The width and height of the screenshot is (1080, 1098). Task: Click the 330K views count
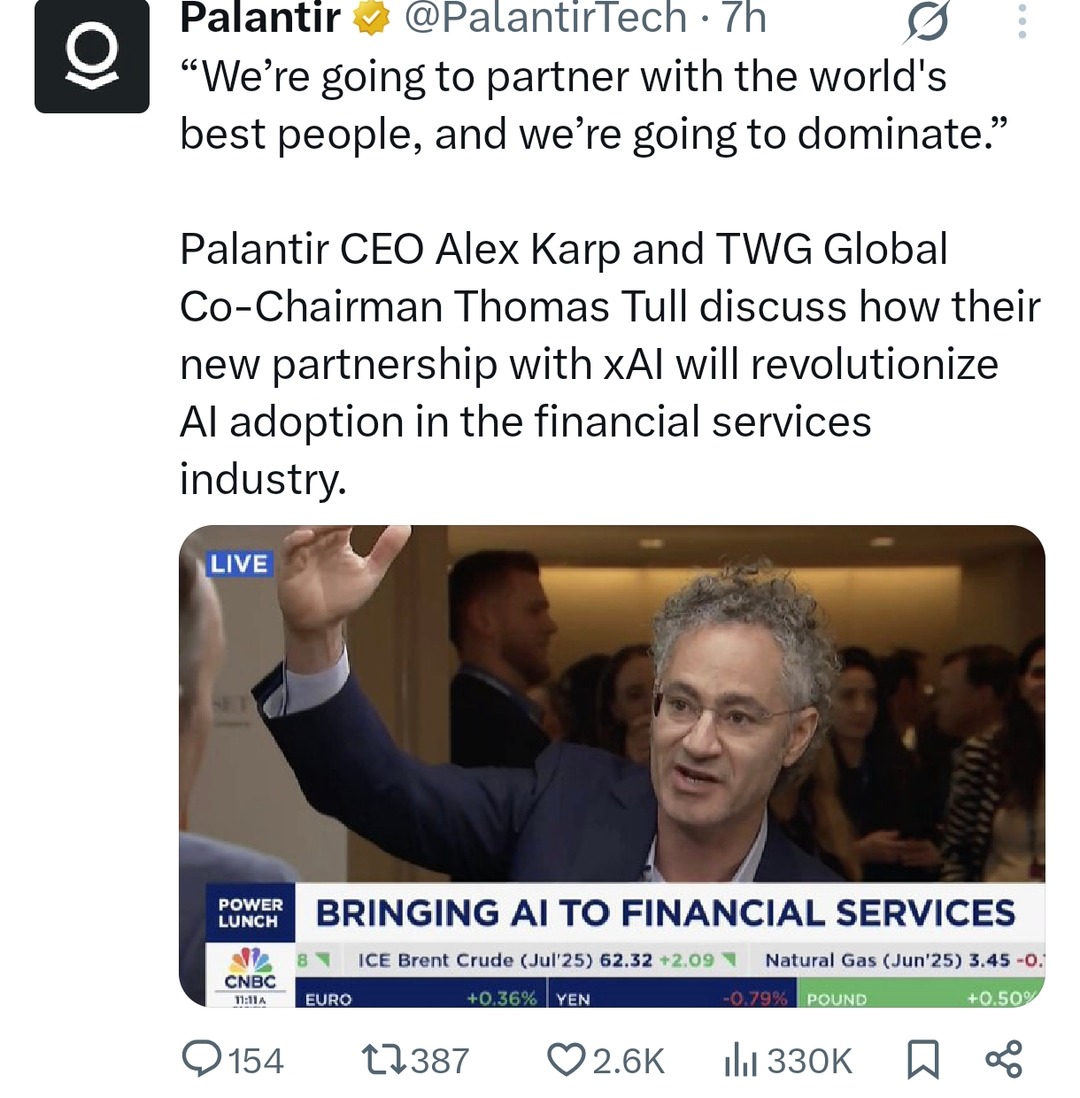[809, 1060]
